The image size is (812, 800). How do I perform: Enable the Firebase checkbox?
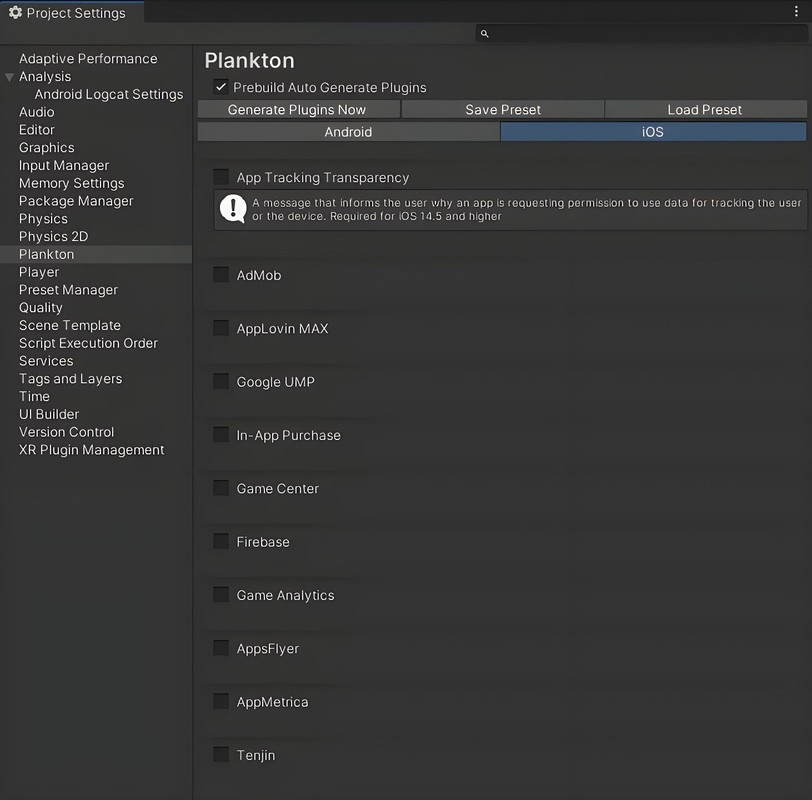coord(221,542)
